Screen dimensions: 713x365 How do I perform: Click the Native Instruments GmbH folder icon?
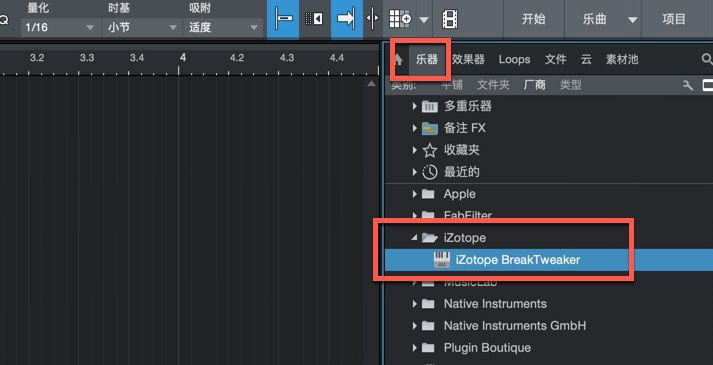point(428,326)
